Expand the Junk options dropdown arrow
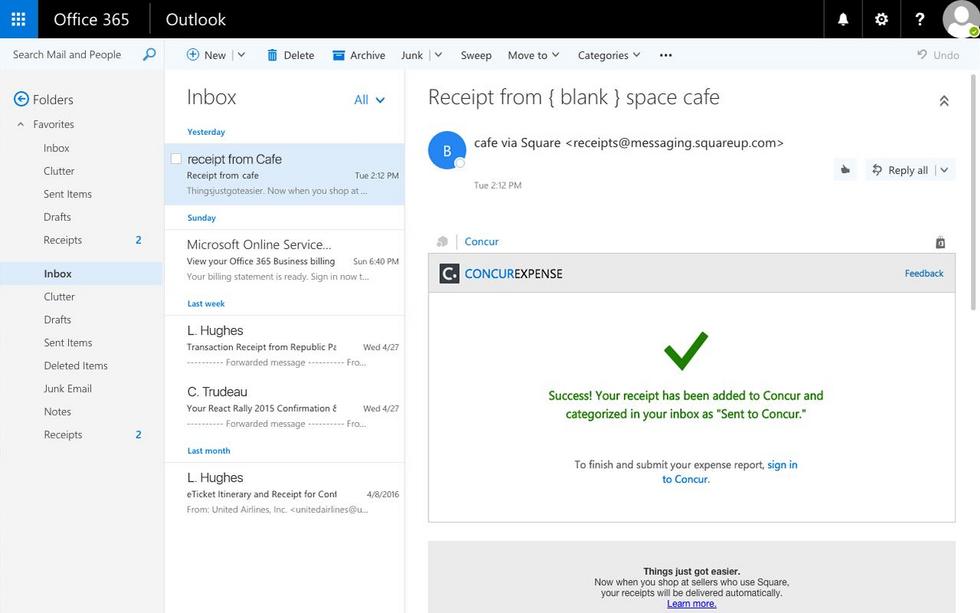The height and width of the screenshot is (613, 980). pyautogui.click(x=438, y=55)
